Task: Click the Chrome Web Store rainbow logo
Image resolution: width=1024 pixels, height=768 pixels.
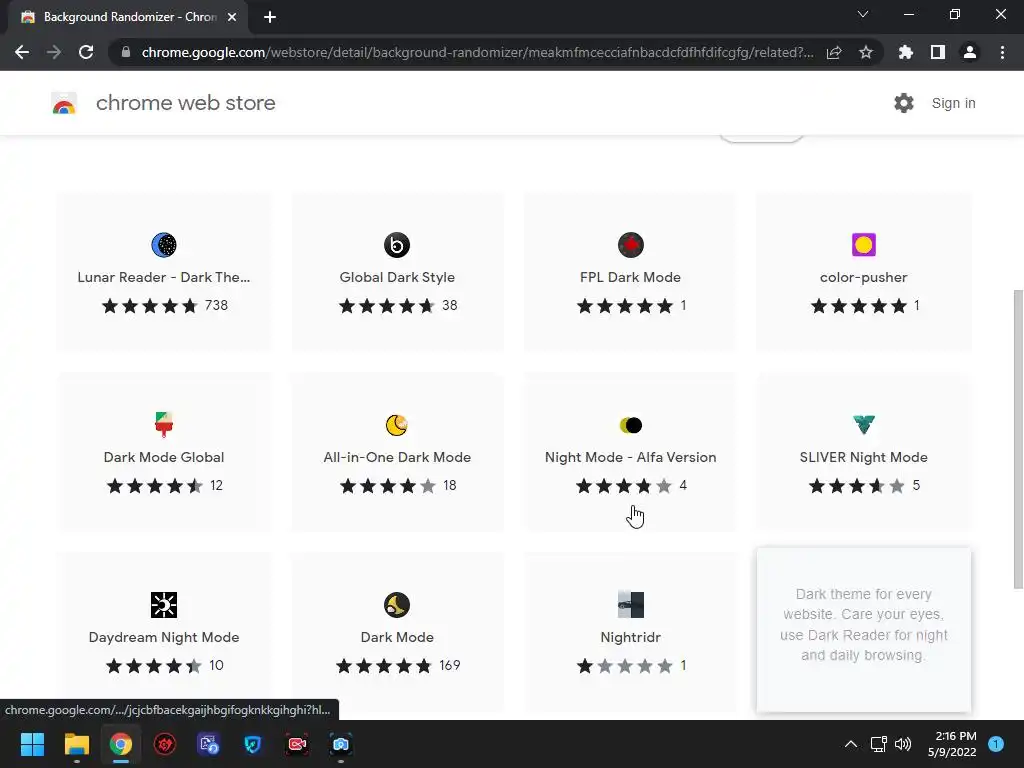Action: (64, 103)
